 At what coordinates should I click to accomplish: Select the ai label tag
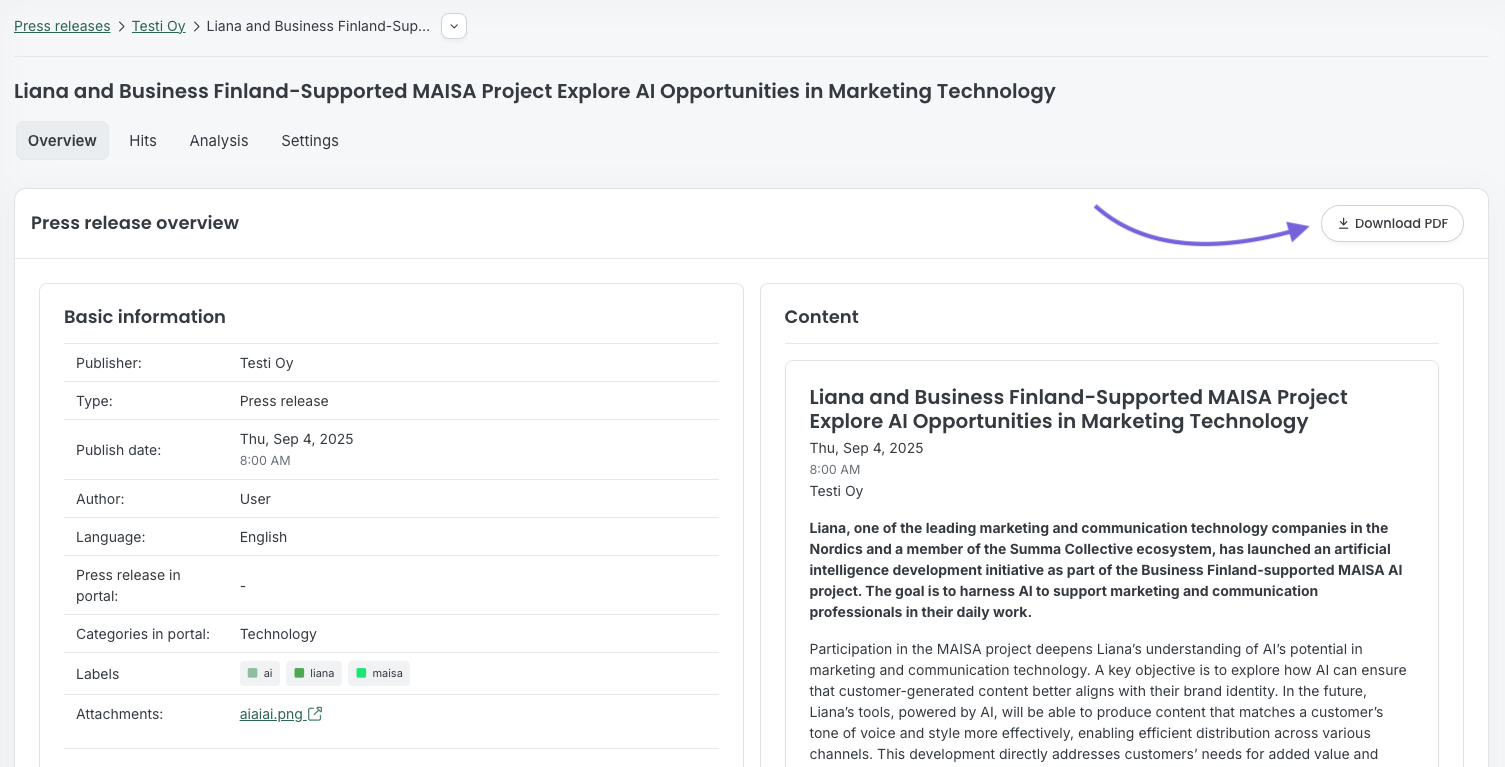tap(260, 673)
